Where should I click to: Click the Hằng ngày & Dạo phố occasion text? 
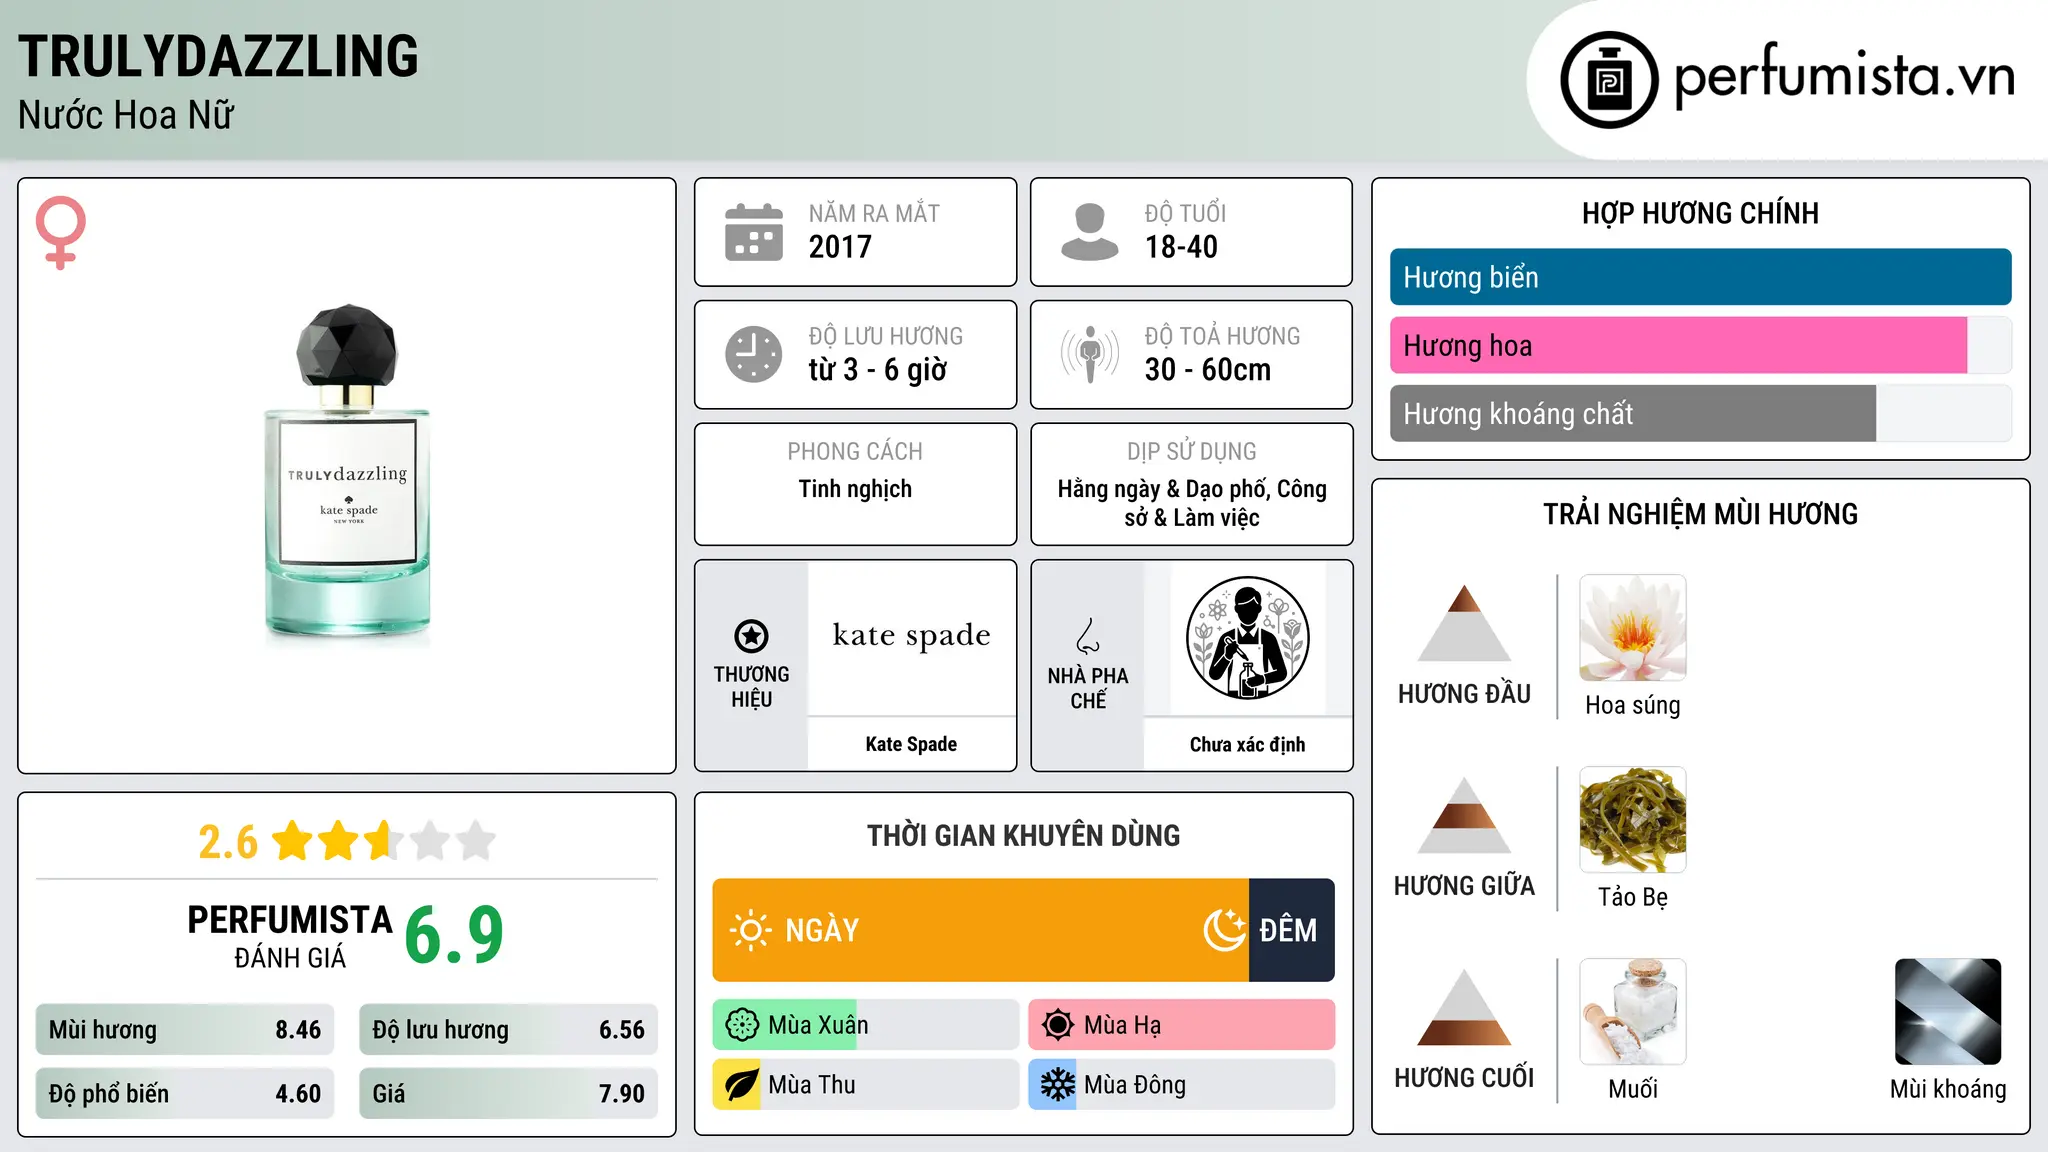tap(1192, 503)
